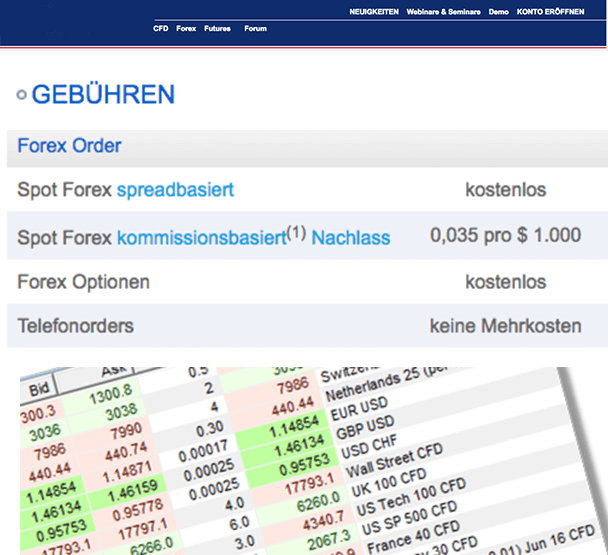Open the Demo link in header
The image size is (608, 555).
(x=498, y=12)
